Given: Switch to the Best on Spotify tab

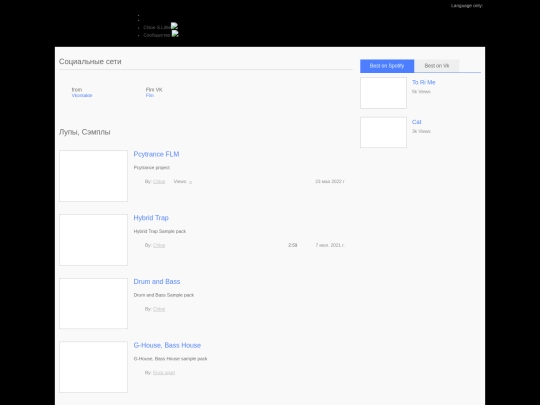Looking at the screenshot, I should click(387, 66).
